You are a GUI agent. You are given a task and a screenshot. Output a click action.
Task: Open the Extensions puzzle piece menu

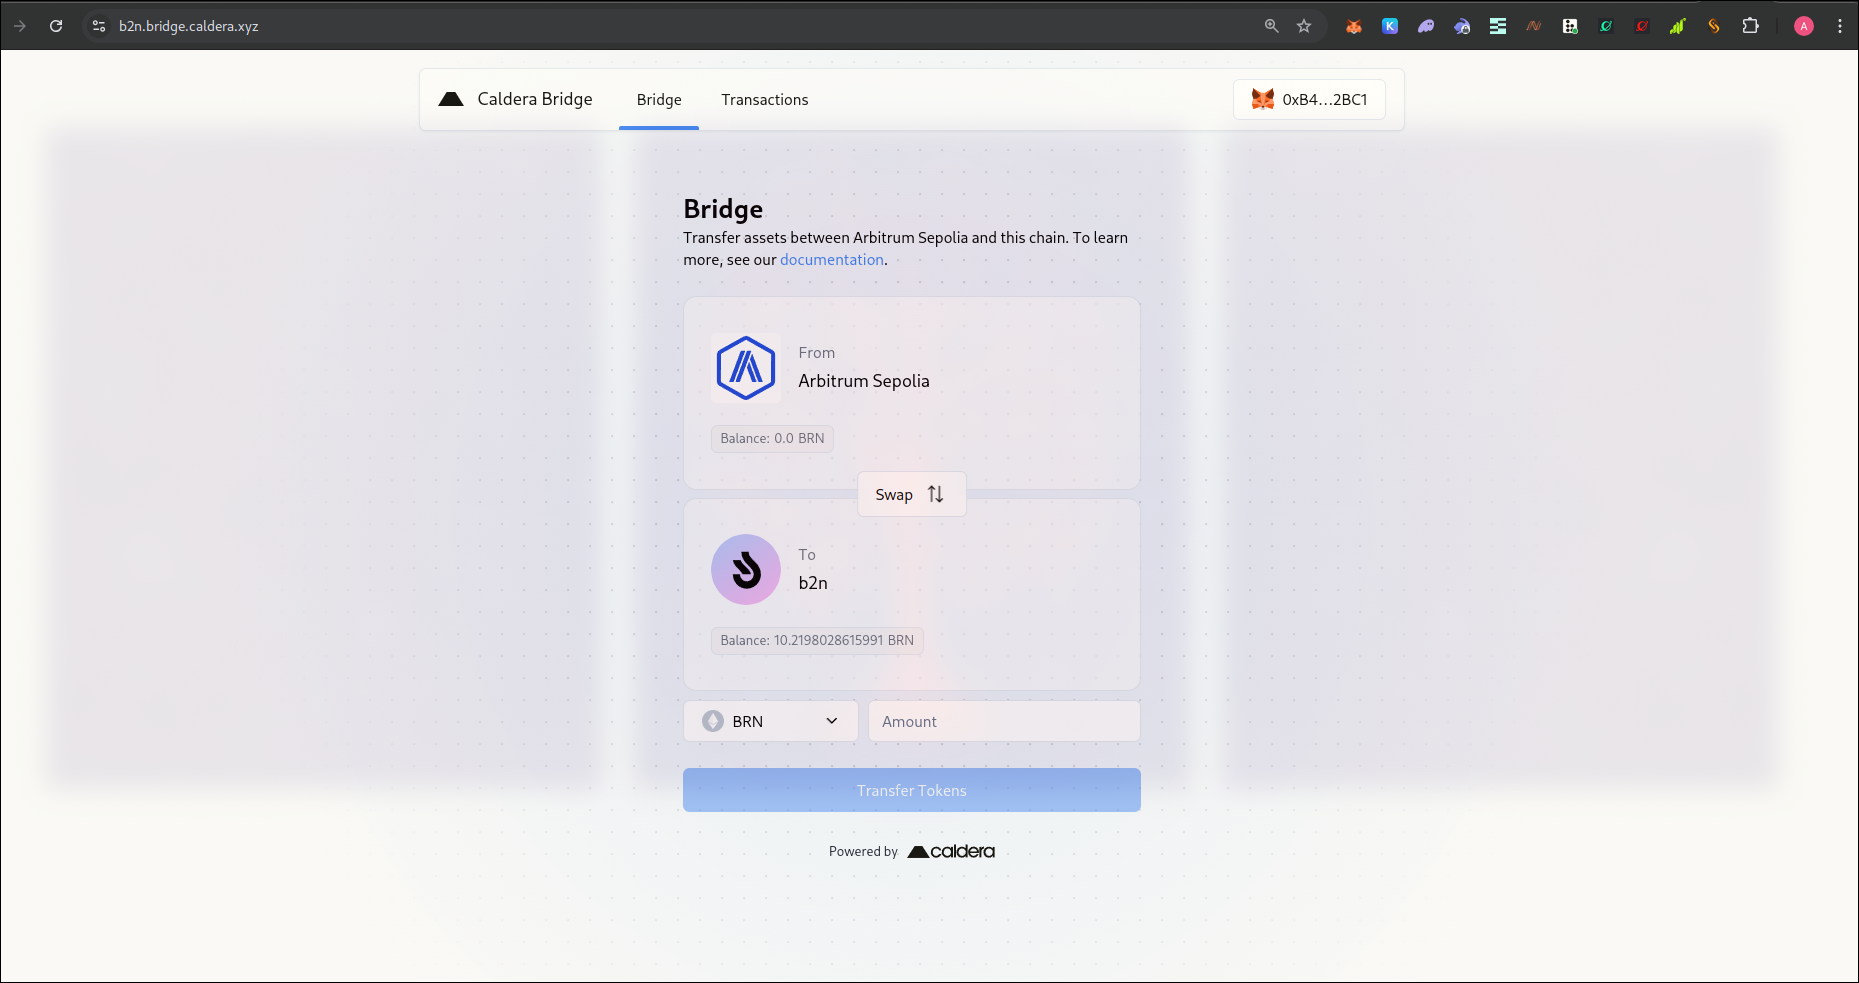tap(1750, 26)
